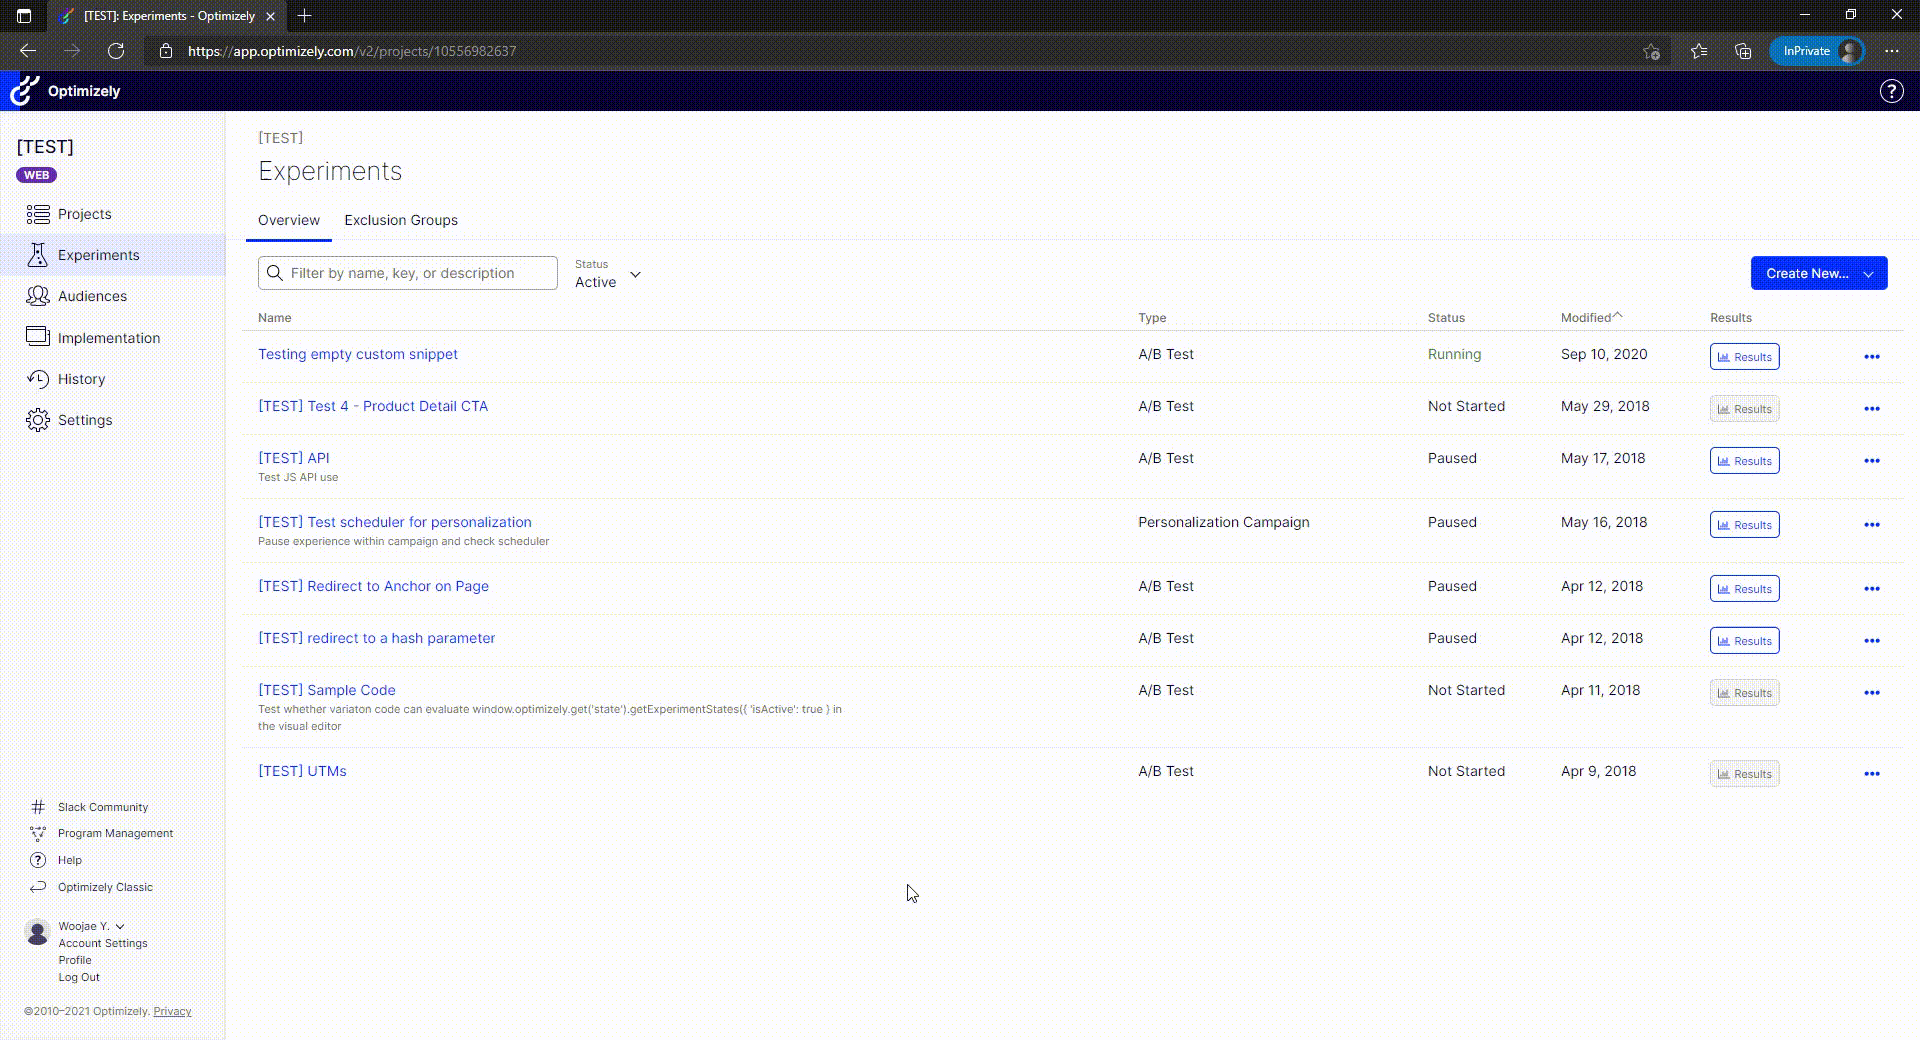Select the Running status of first experiment
This screenshot has width=1920, height=1040.
(x=1454, y=354)
